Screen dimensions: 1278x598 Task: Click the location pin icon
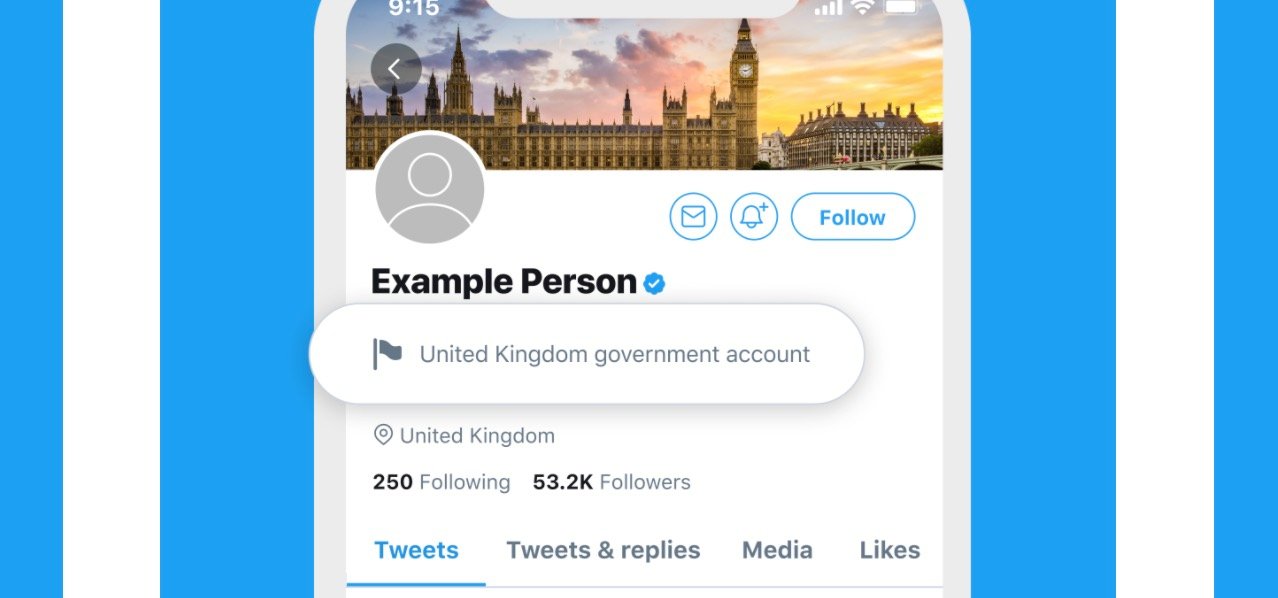pyautogui.click(x=382, y=435)
